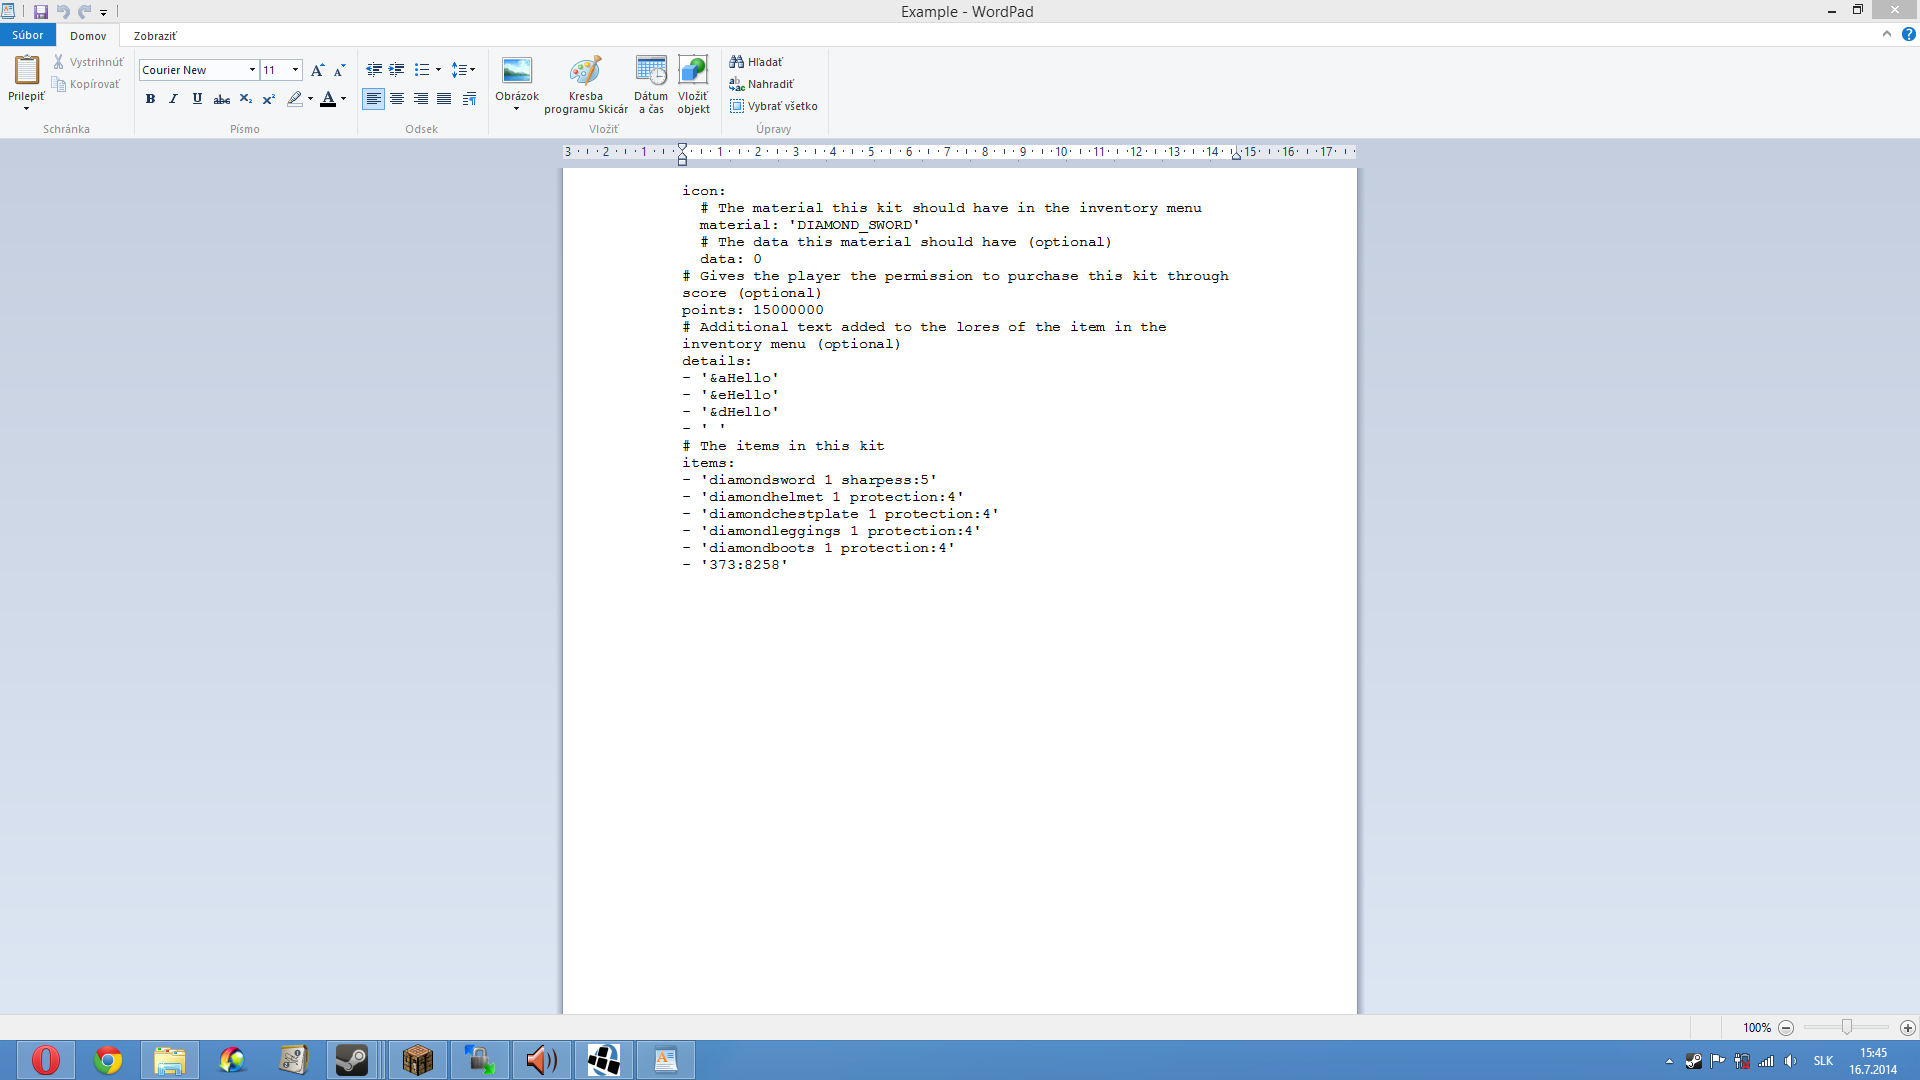Viewport: 1920px width, 1080px height.
Task: Open the font color dropdown arrow
Action: click(x=343, y=99)
